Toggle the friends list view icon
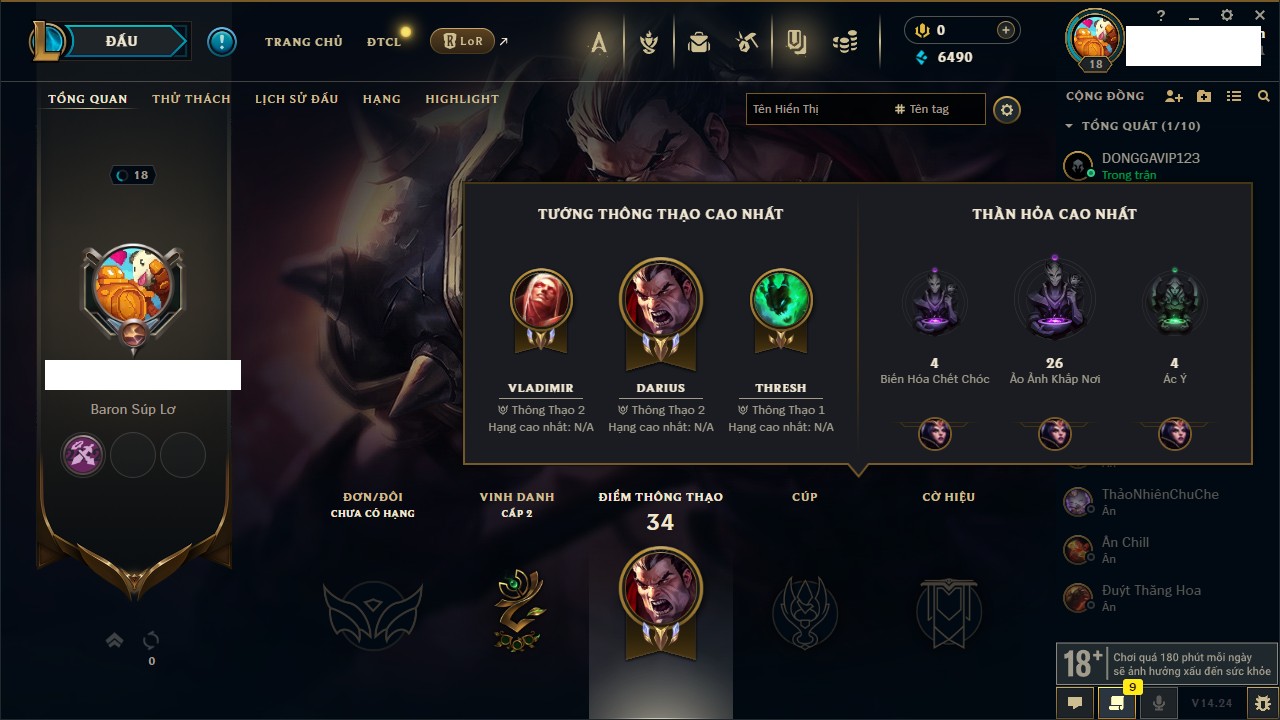The height and width of the screenshot is (720, 1280). pyautogui.click(x=1234, y=96)
